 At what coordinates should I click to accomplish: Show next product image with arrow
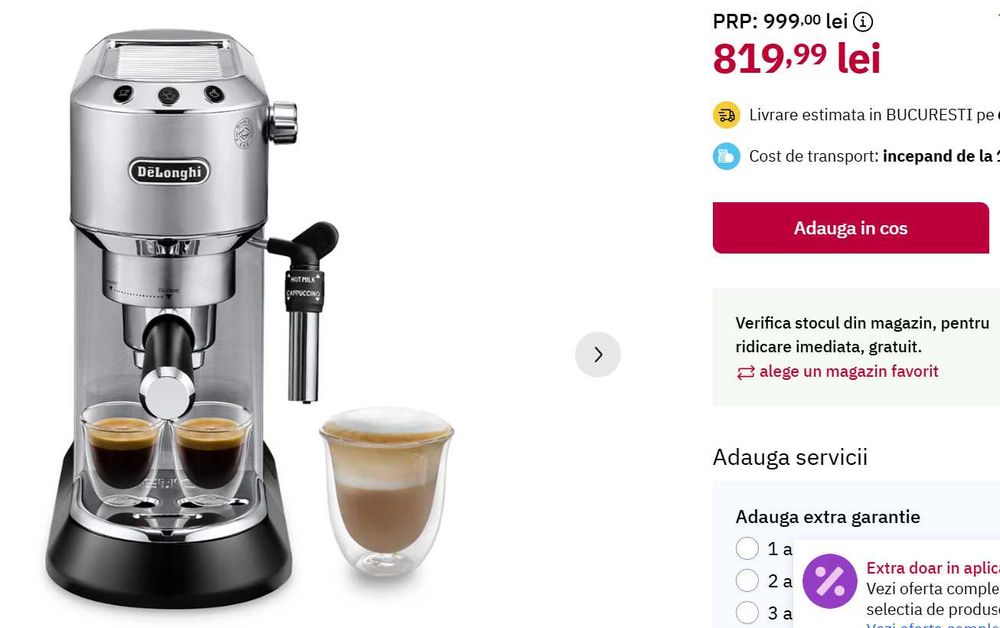pos(598,354)
